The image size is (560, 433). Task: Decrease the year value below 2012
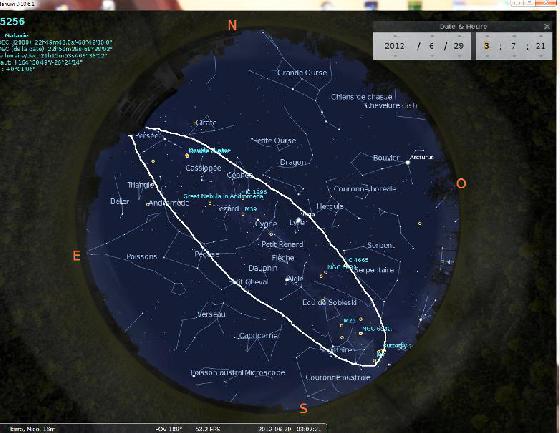click(395, 56)
